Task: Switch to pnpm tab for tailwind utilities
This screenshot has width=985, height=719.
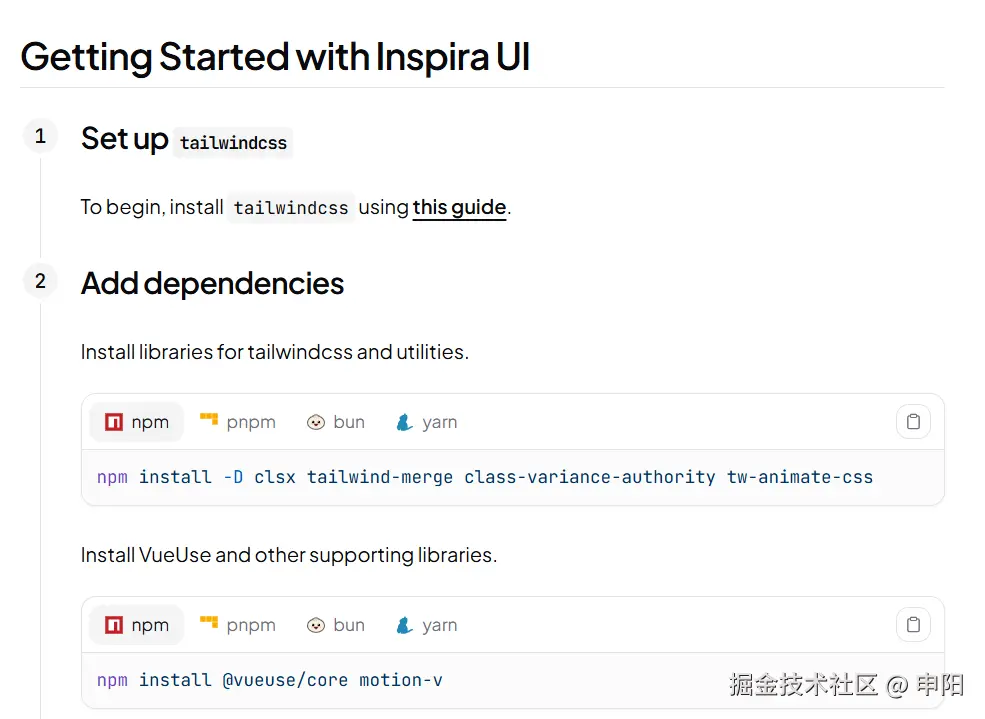Action: 238,422
